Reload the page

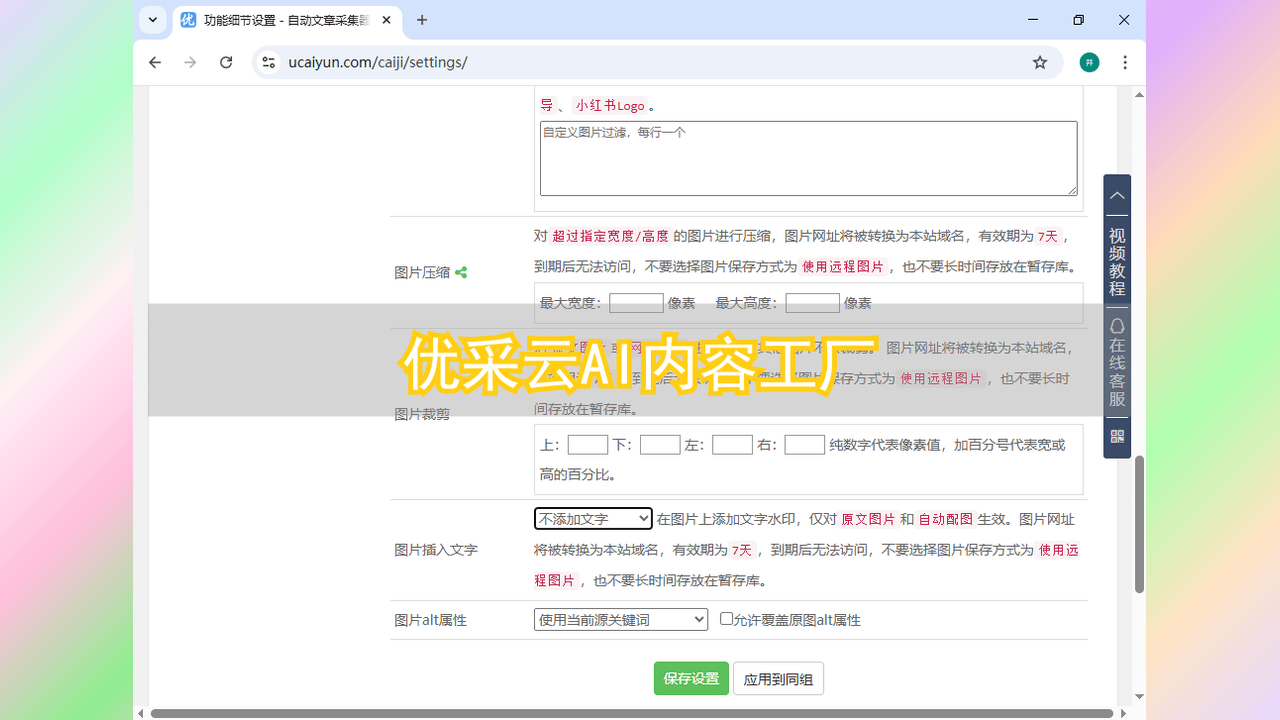(x=226, y=62)
